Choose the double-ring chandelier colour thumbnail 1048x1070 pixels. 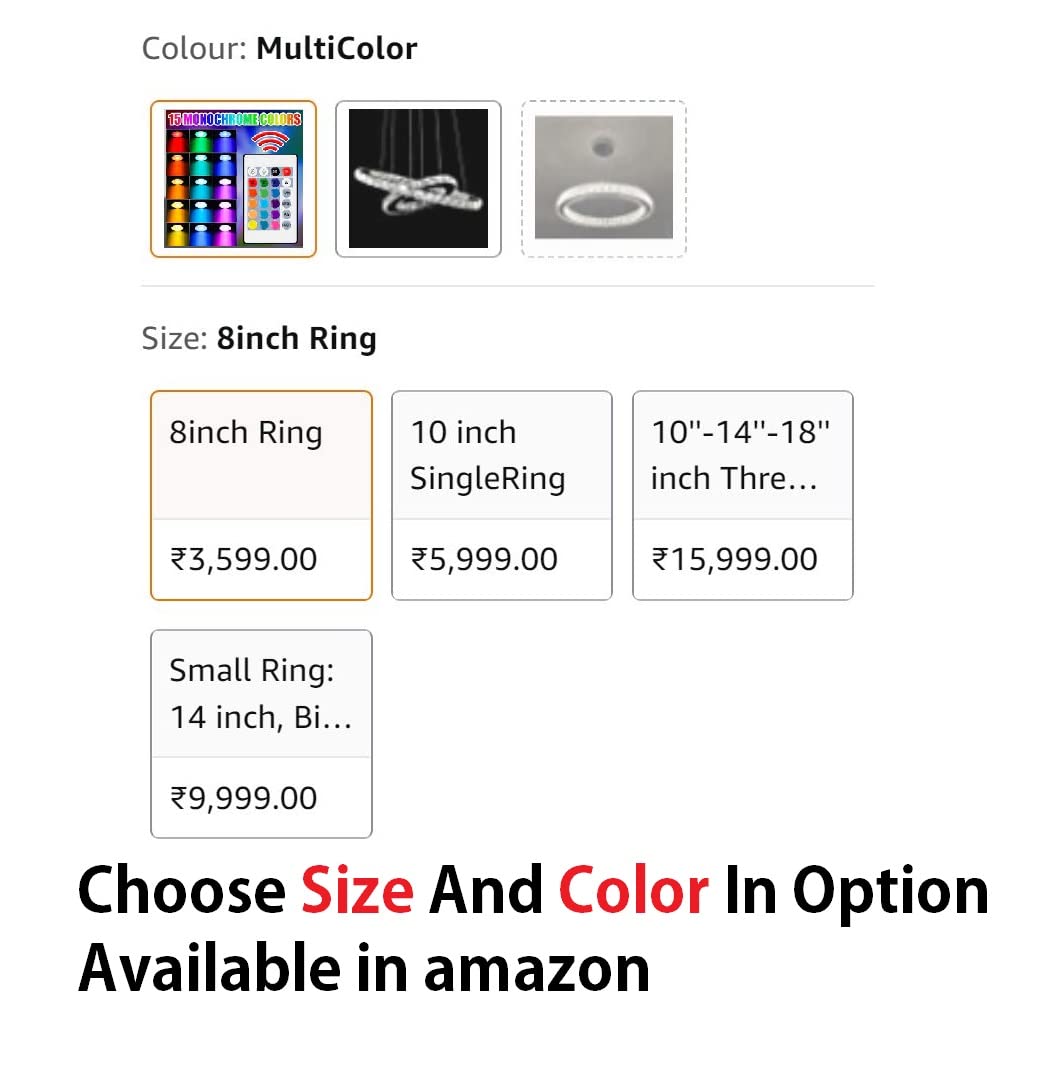point(418,179)
